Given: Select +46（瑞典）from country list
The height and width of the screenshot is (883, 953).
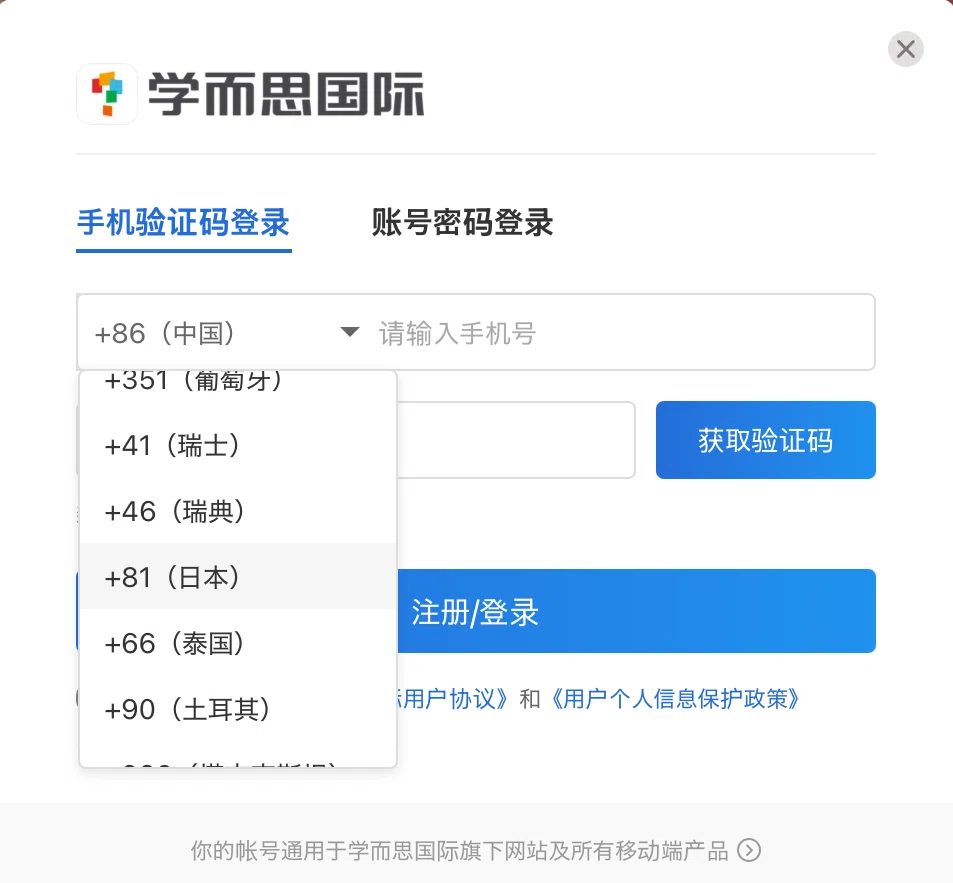Looking at the screenshot, I should pos(238,511).
